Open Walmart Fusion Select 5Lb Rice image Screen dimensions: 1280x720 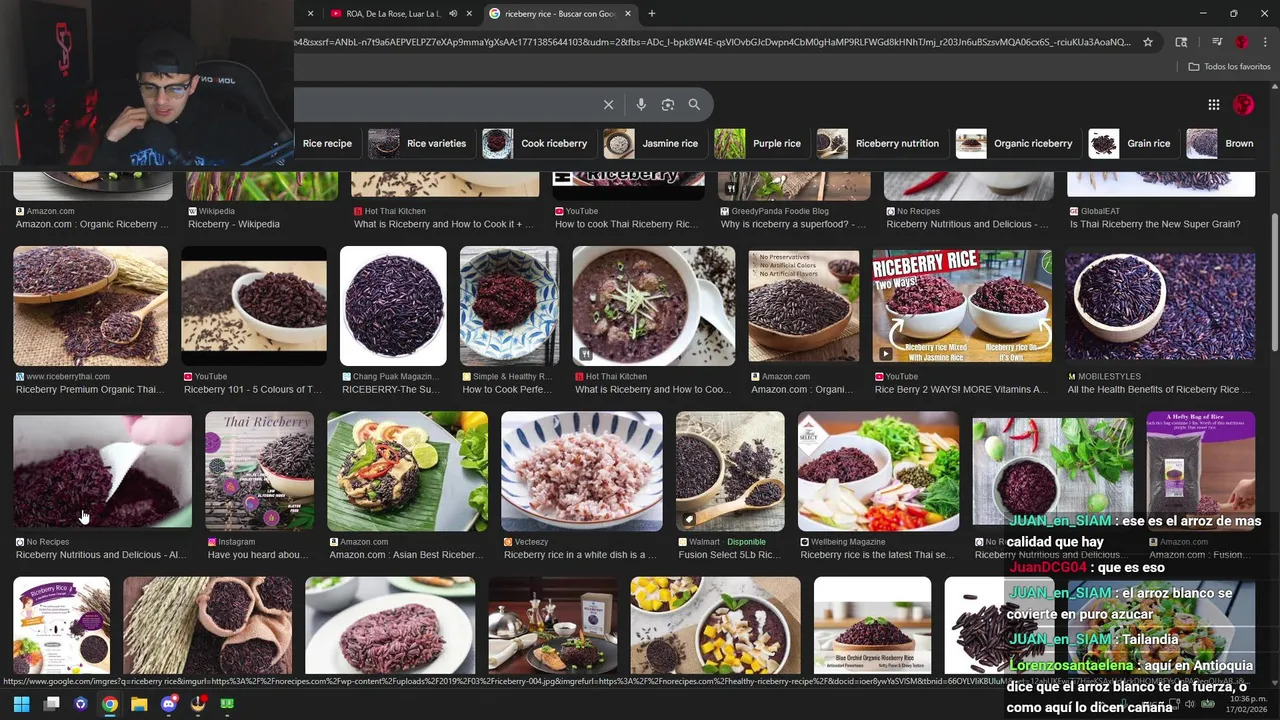pyautogui.click(x=730, y=471)
